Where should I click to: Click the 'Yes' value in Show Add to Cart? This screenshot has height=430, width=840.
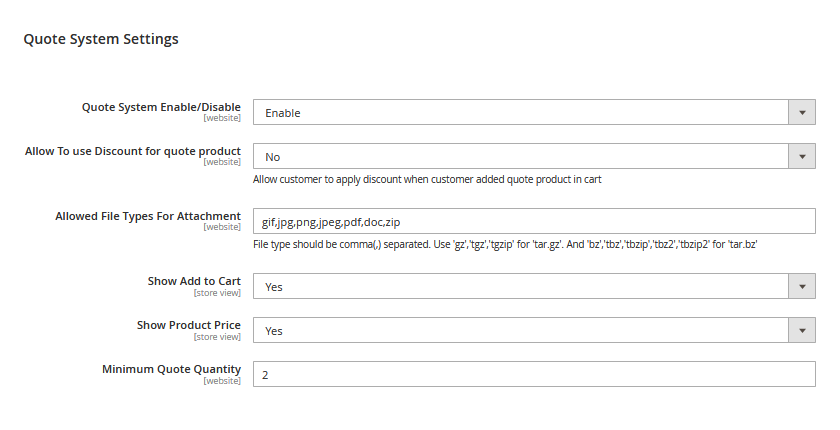pyautogui.click(x=274, y=287)
